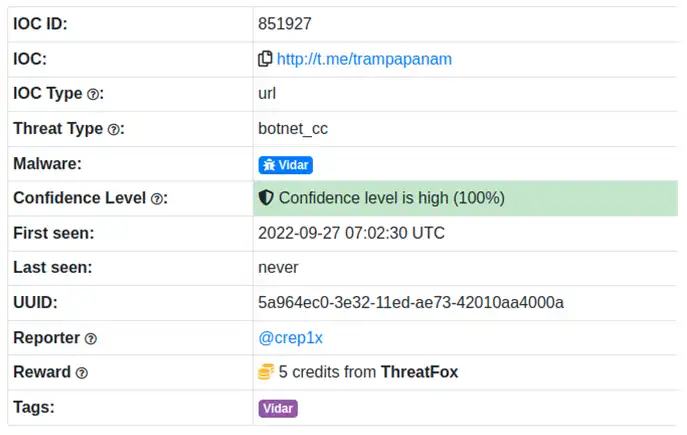Click the Reward help icon

[x=82, y=373]
